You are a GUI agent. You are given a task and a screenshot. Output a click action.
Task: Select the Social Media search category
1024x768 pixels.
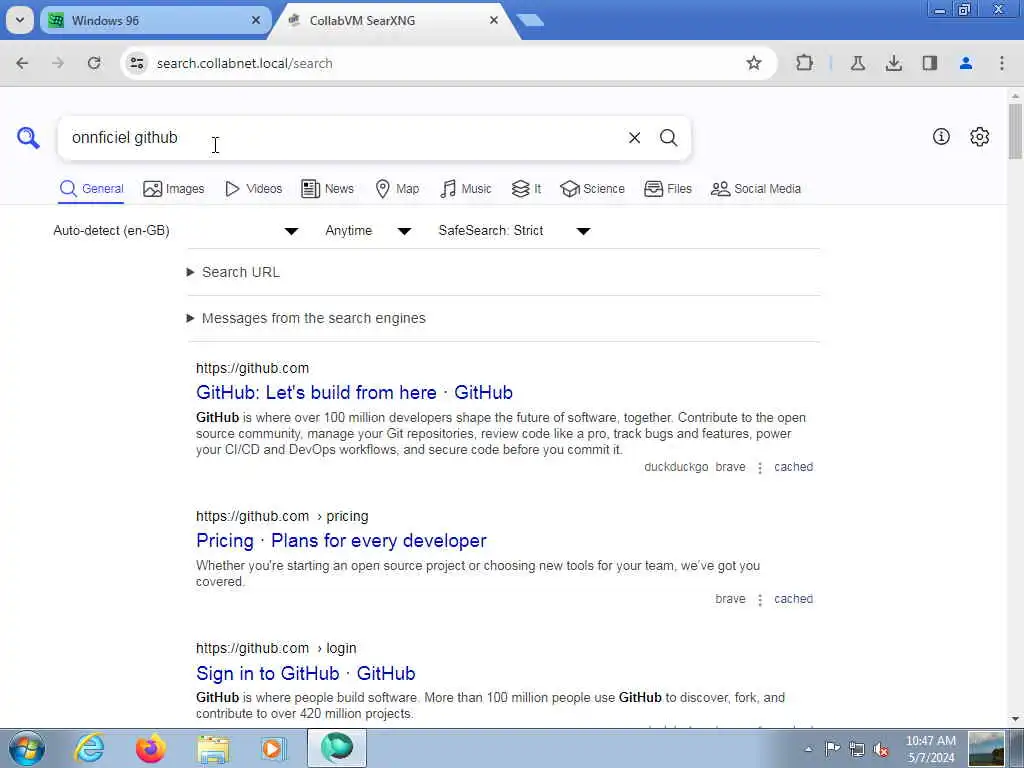tap(756, 189)
